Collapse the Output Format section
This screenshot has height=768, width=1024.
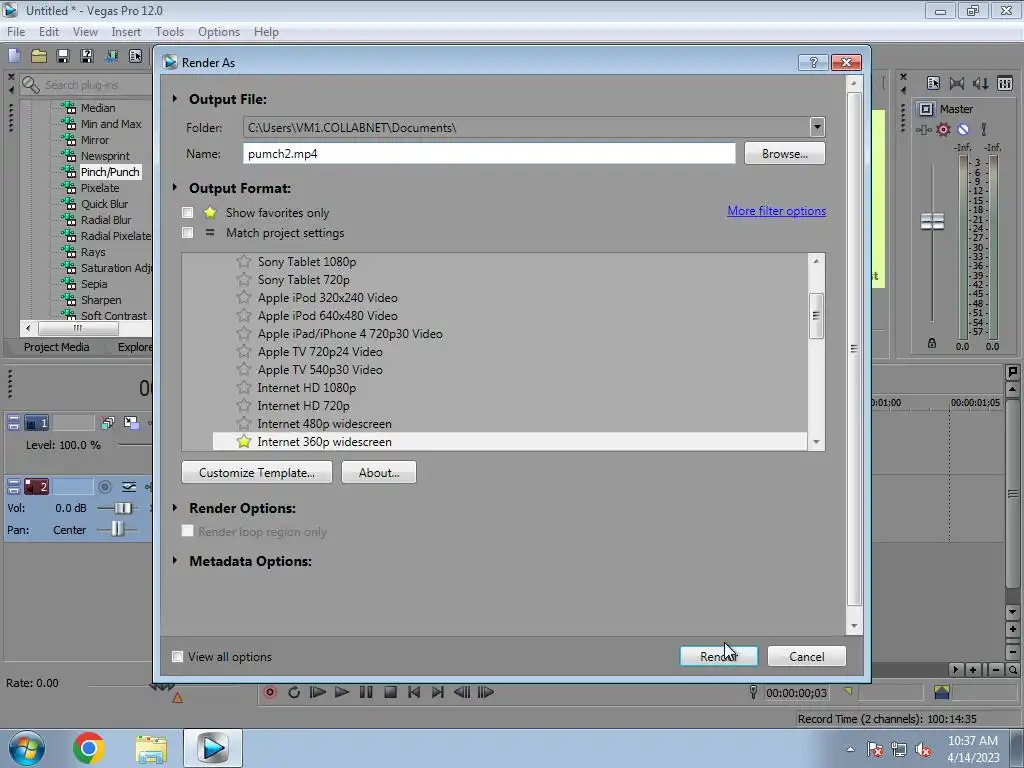click(x=175, y=187)
